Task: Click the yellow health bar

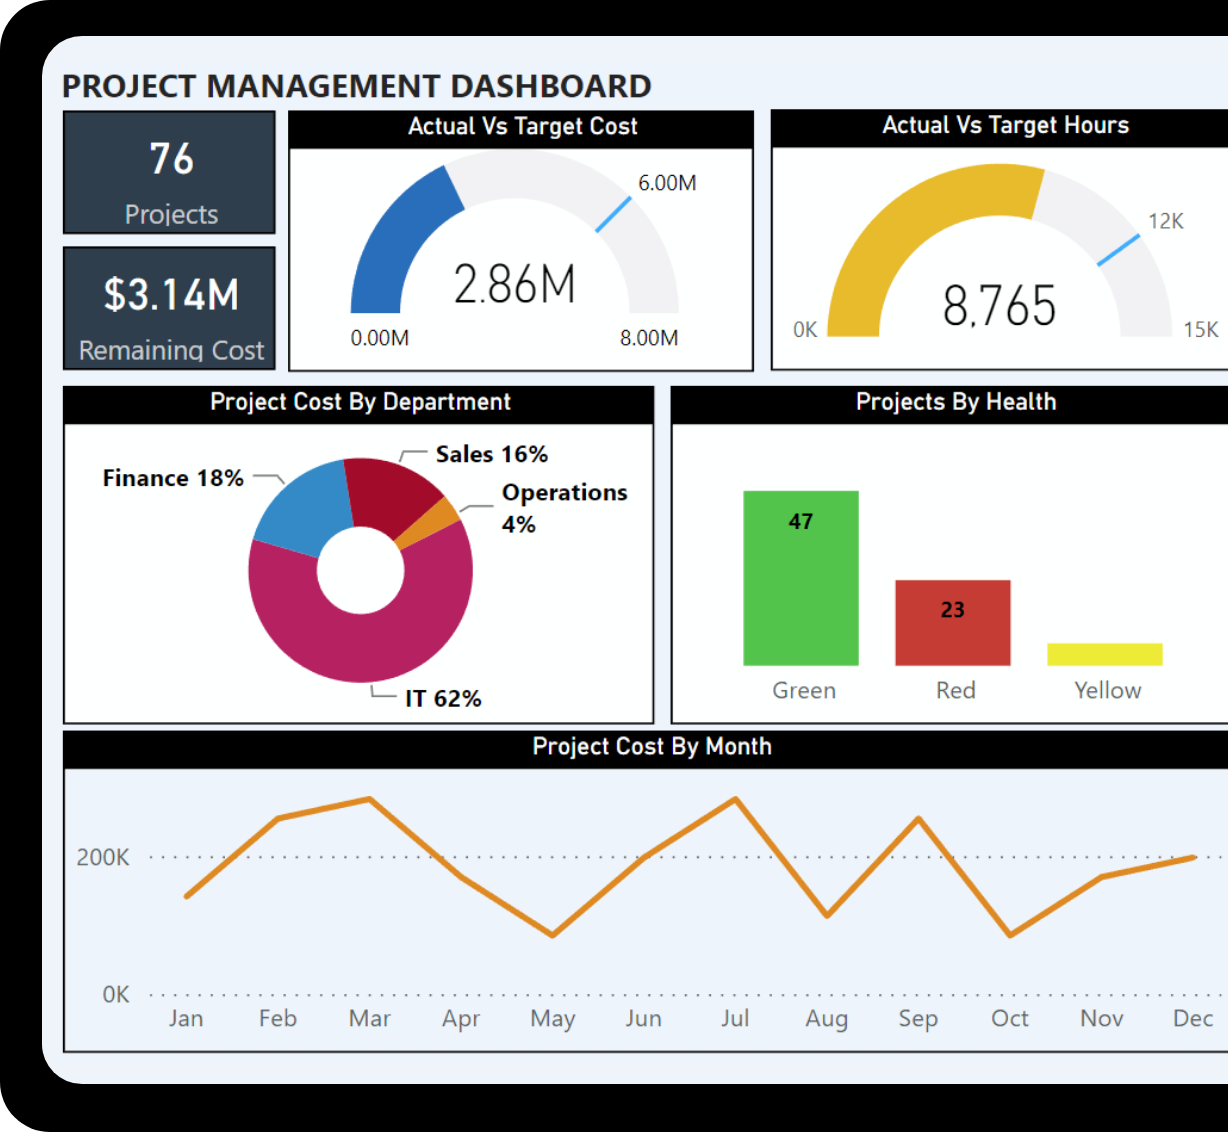Action: 1105,654
